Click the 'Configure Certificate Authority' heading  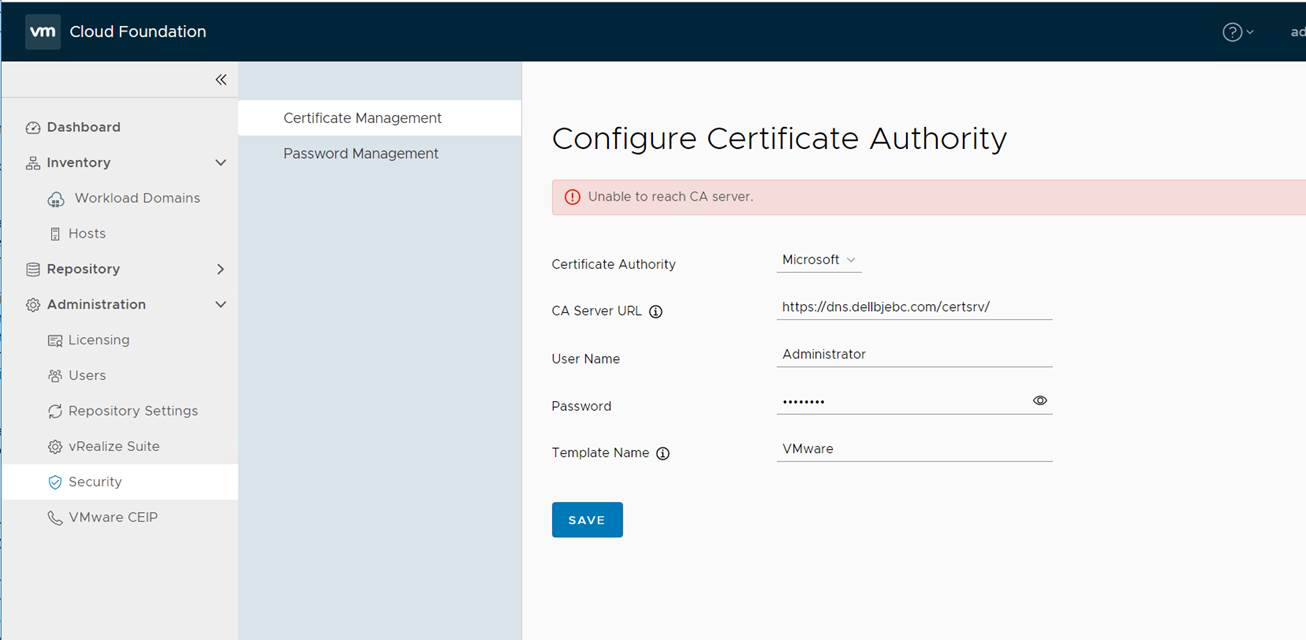[x=779, y=138]
